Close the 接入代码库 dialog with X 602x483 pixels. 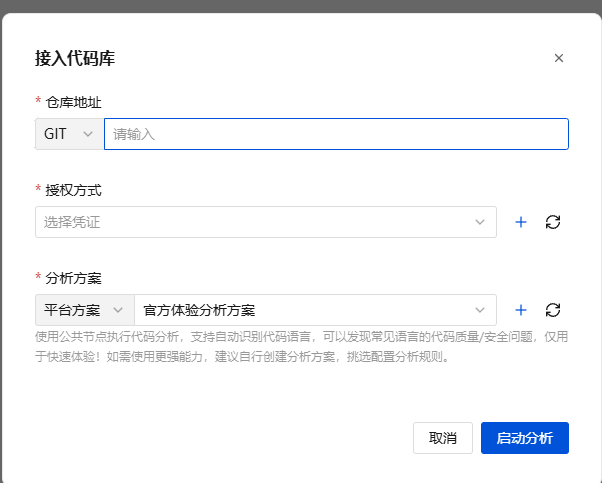(559, 58)
